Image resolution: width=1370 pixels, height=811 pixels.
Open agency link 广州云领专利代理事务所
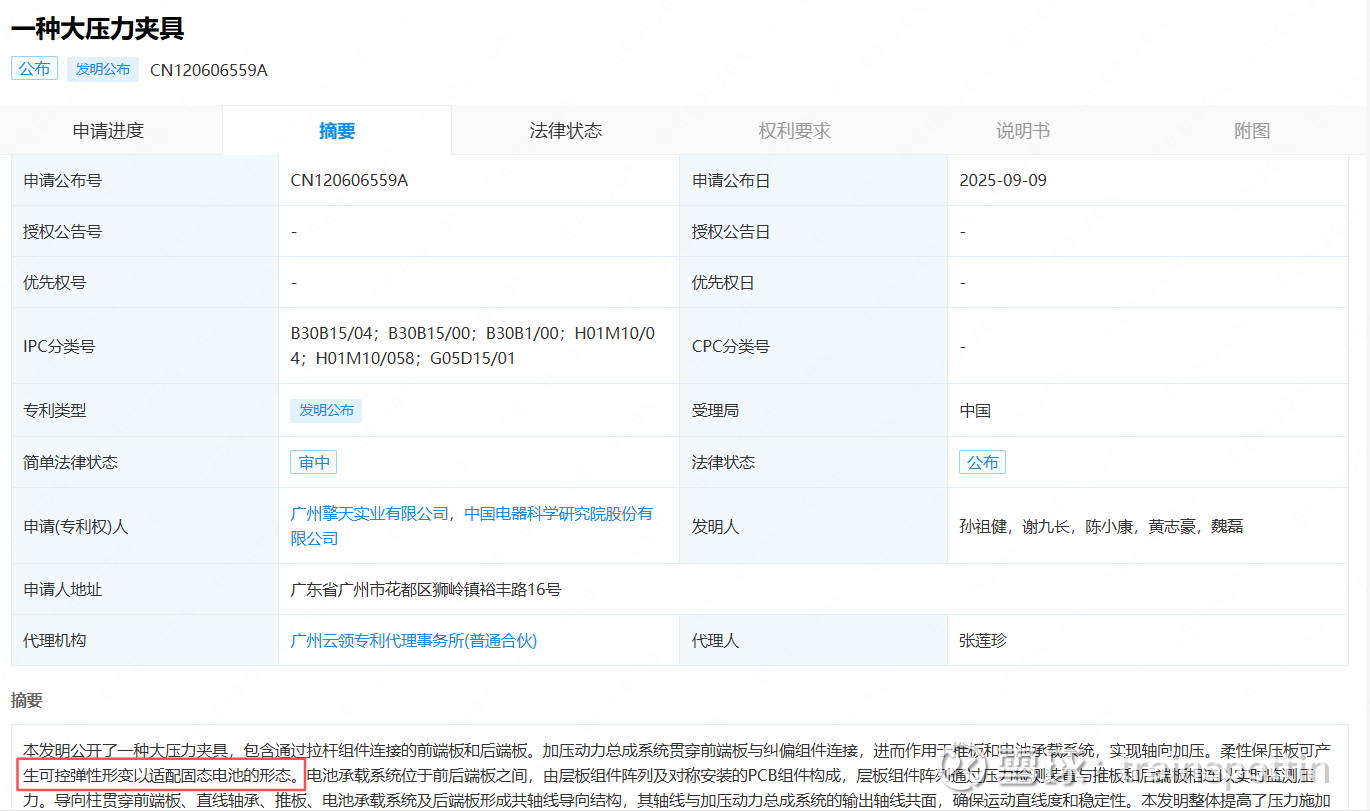413,640
